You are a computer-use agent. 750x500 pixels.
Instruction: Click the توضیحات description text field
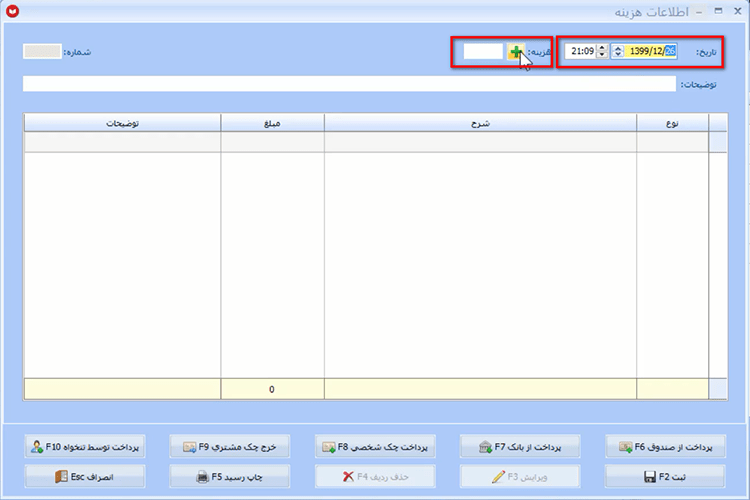pos(349,84)
